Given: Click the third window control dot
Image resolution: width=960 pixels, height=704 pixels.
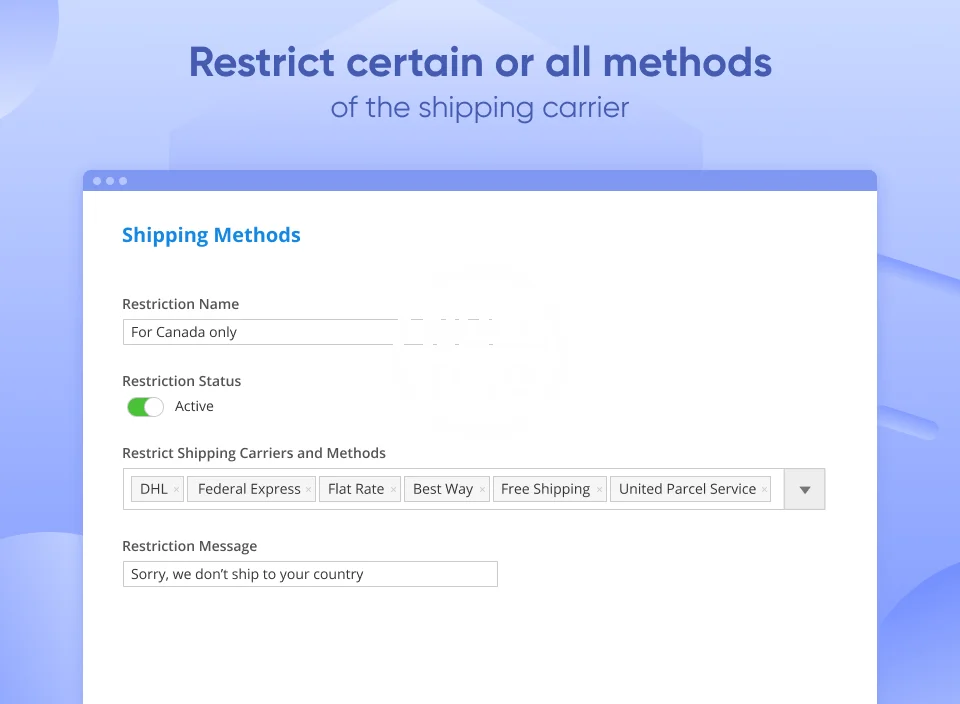Looking at the screenshot, I should coord(123,181).
